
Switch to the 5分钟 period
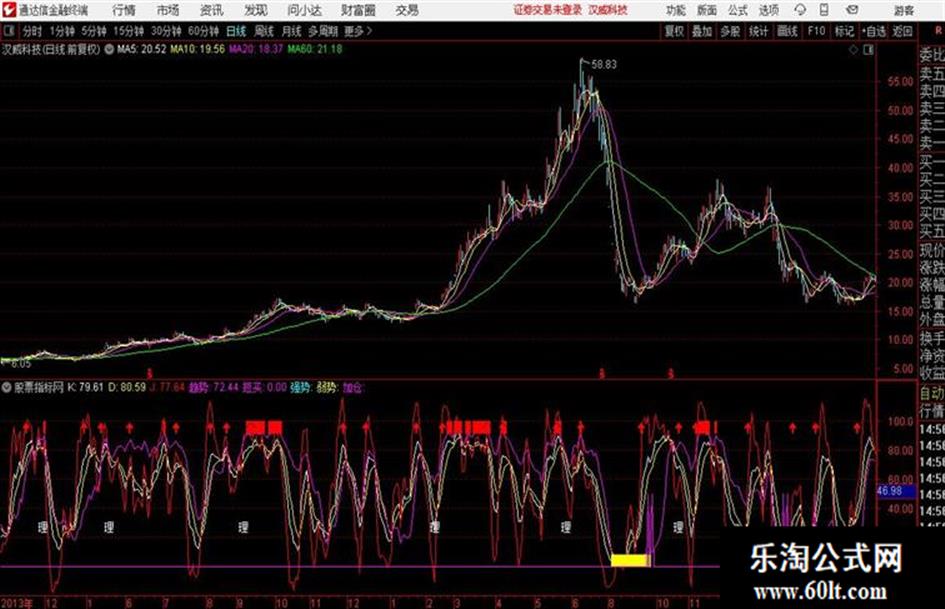pos(93,31)
